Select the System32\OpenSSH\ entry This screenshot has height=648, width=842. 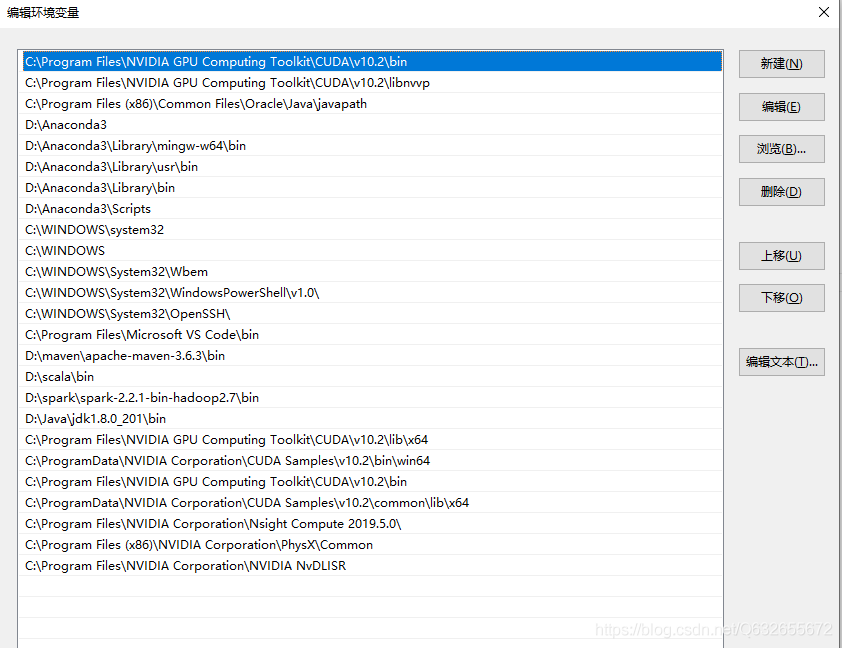click(372, 314)
